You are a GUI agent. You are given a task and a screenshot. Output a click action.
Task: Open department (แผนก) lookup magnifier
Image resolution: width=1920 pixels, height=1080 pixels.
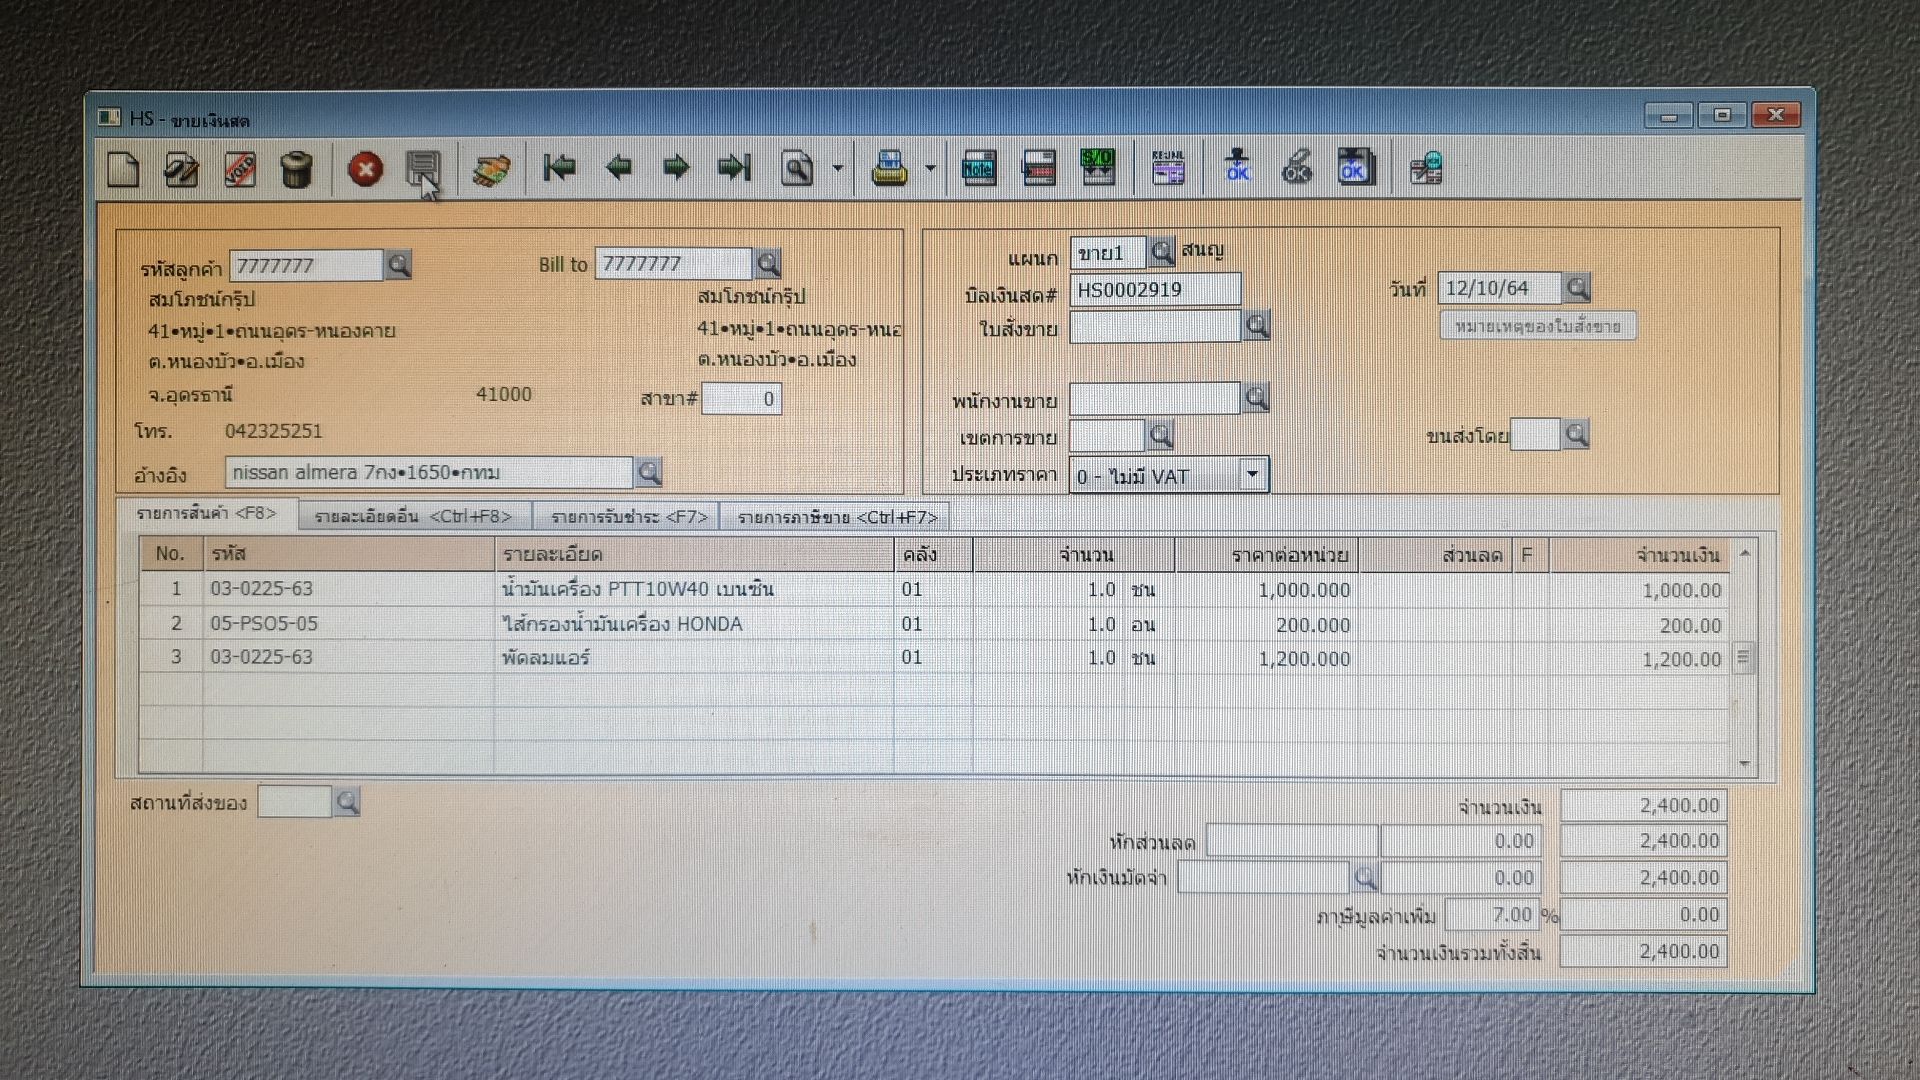coord(1161,252)
